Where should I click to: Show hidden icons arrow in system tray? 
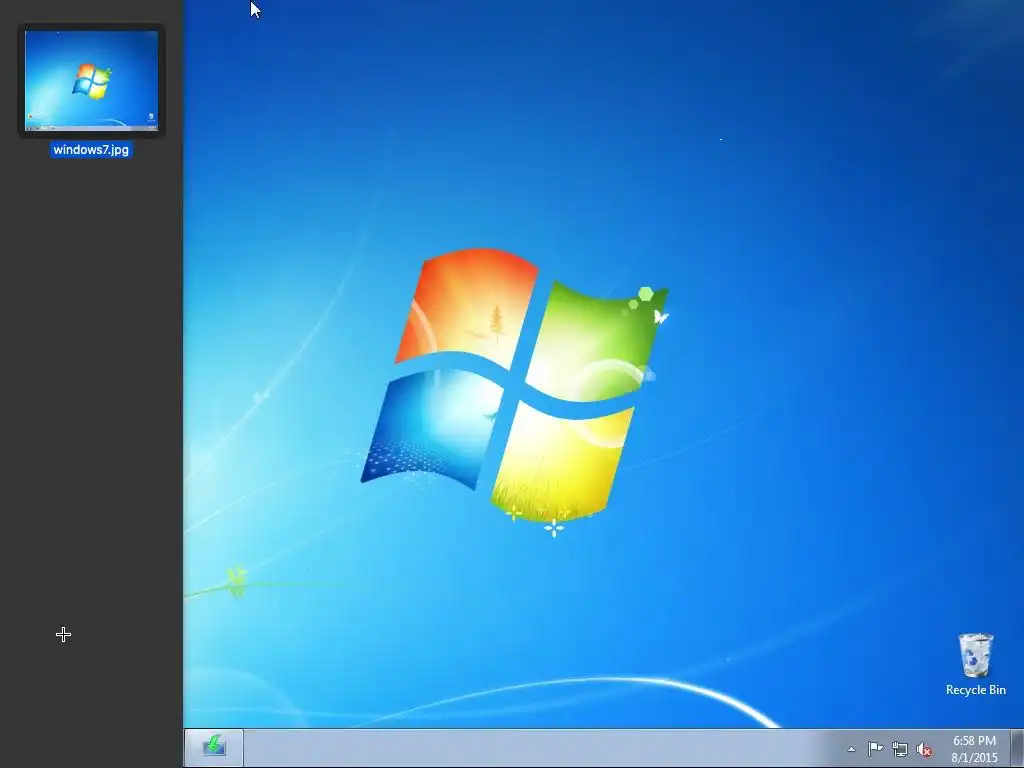click(851, 749)
